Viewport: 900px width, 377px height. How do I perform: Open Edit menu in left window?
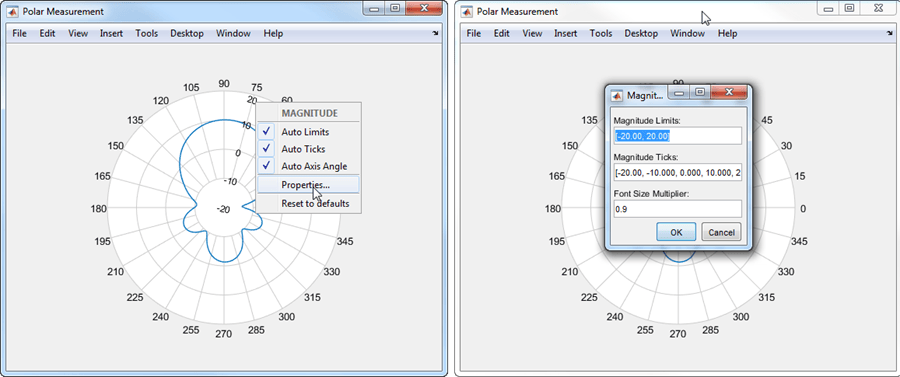[47, 33]
